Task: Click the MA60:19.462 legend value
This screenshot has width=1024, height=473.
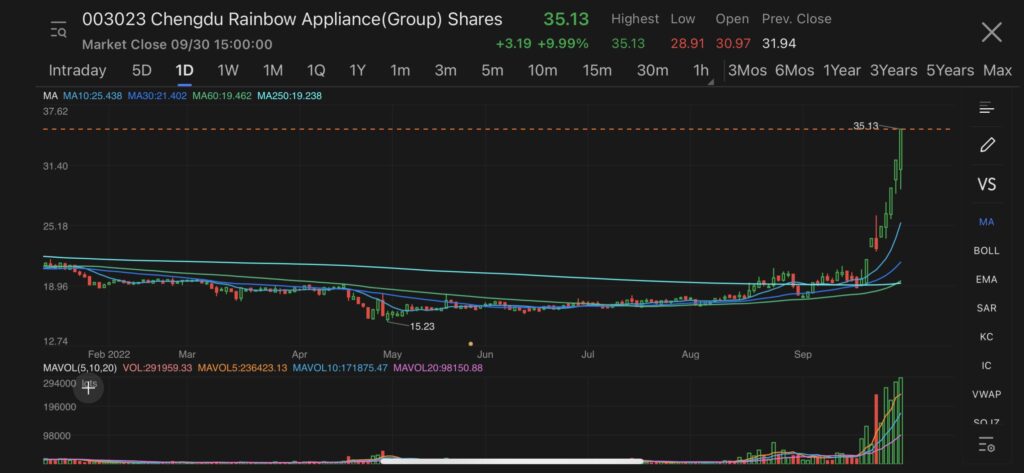Action: pos(221,96)
